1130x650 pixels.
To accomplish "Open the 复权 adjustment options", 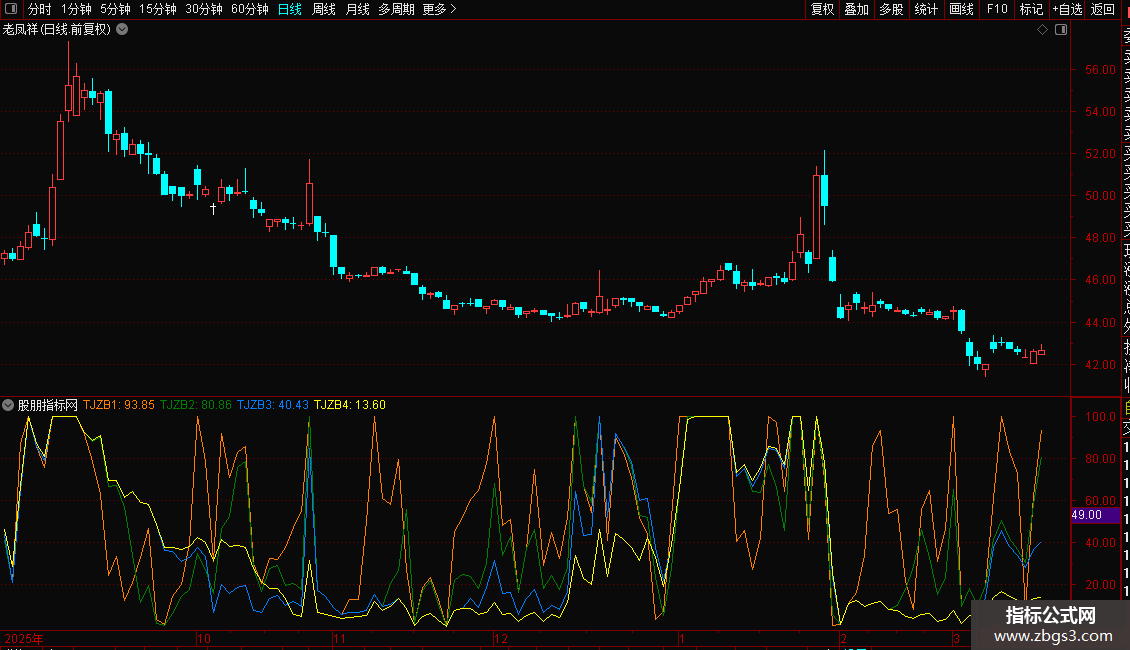I will coord(822,9).
